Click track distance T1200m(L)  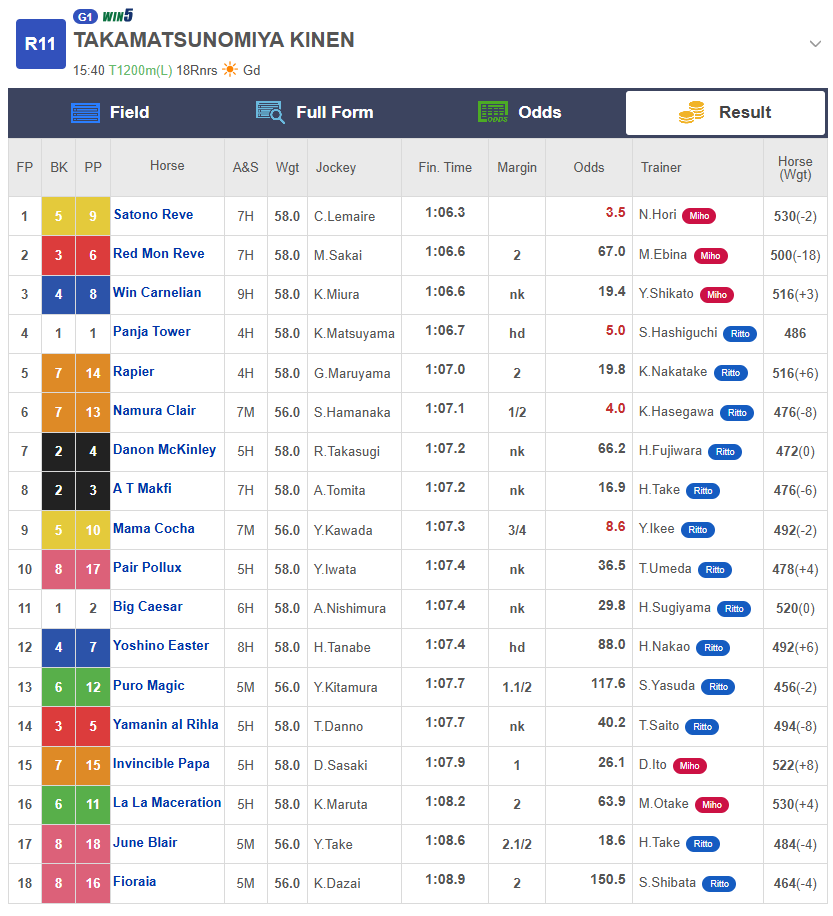coord(140,71)
